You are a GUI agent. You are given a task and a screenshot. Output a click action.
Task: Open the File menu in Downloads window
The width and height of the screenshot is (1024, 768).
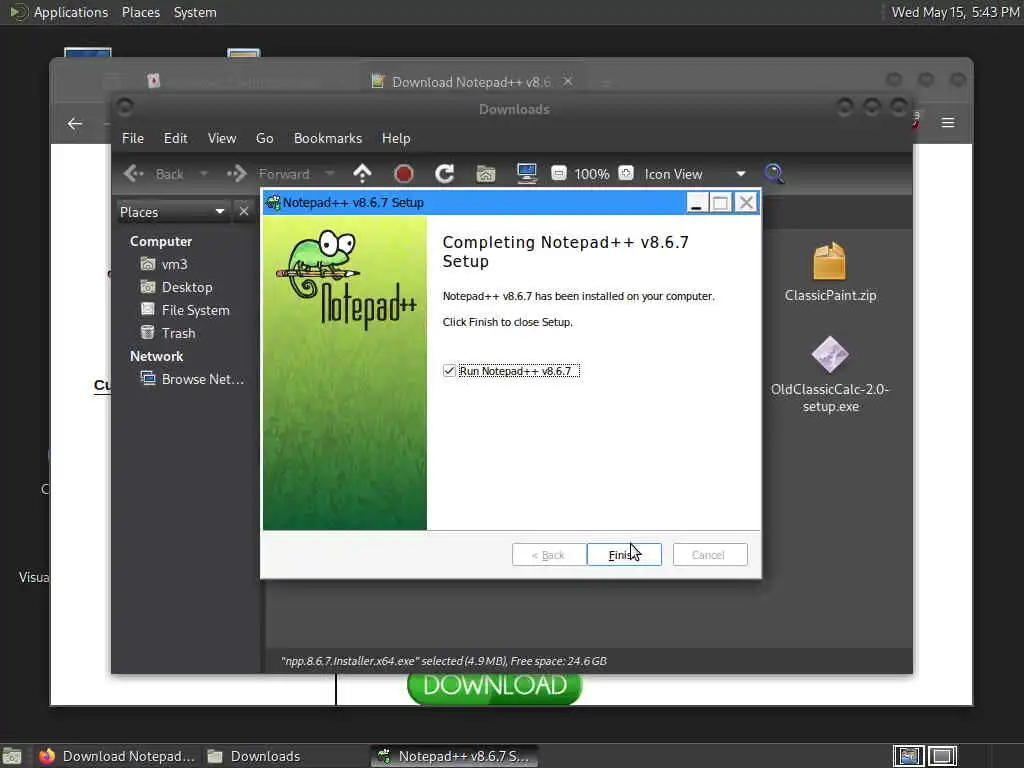[x=133, y=138]
